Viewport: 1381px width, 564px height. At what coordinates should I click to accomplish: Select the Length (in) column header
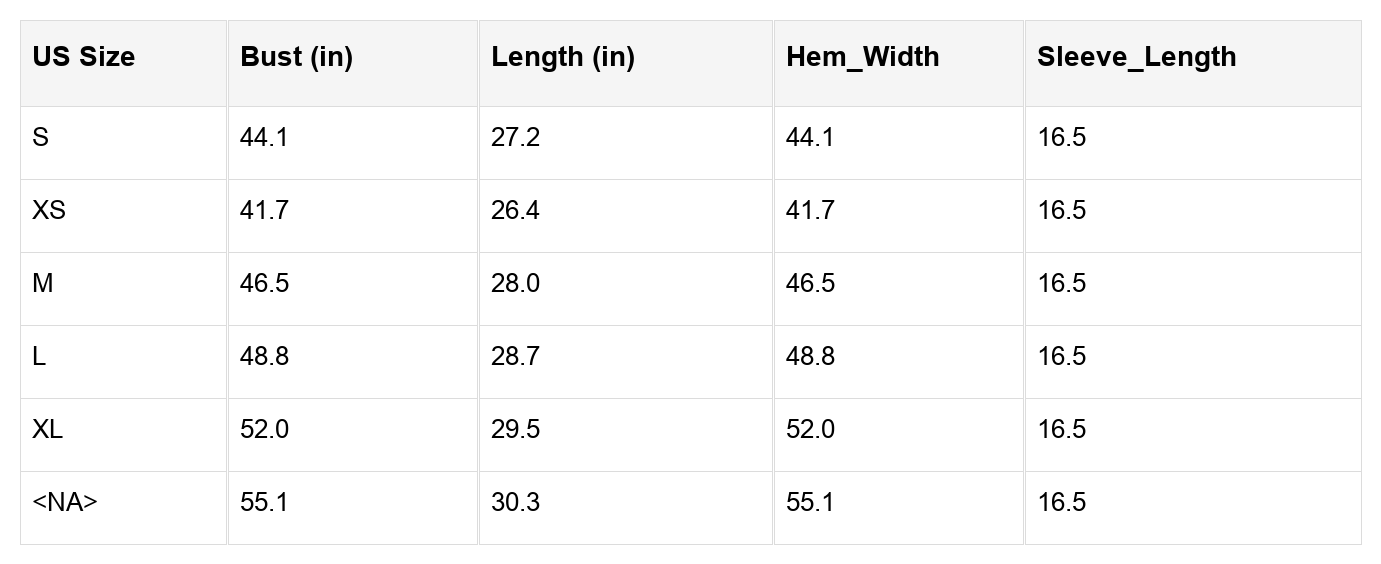pyautogui.click(x=563, y=57)
